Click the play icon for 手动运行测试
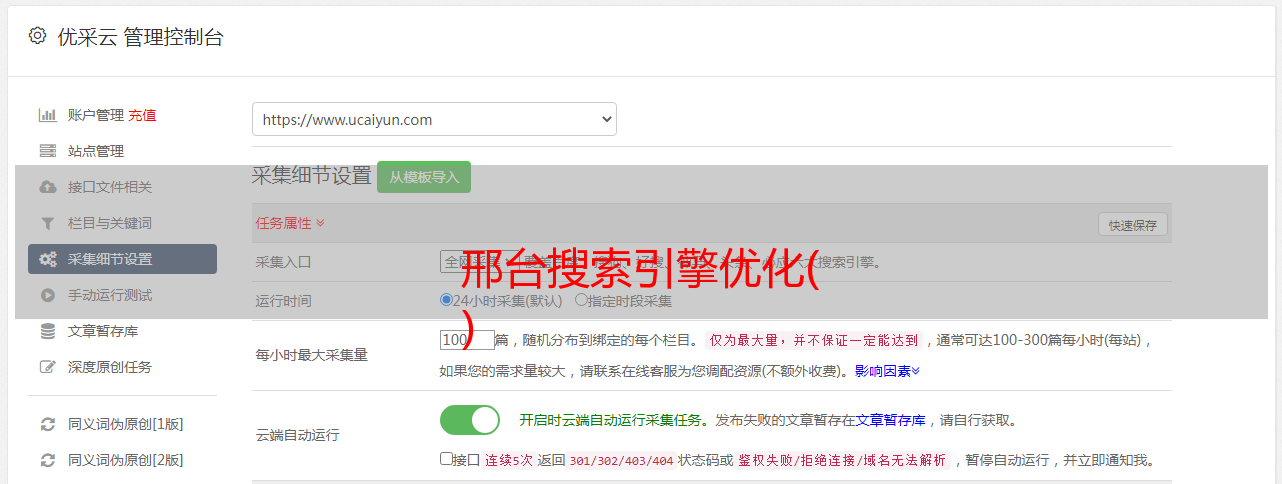The width and height of the screenshot is (1282, 484). [x=47, y=295]
